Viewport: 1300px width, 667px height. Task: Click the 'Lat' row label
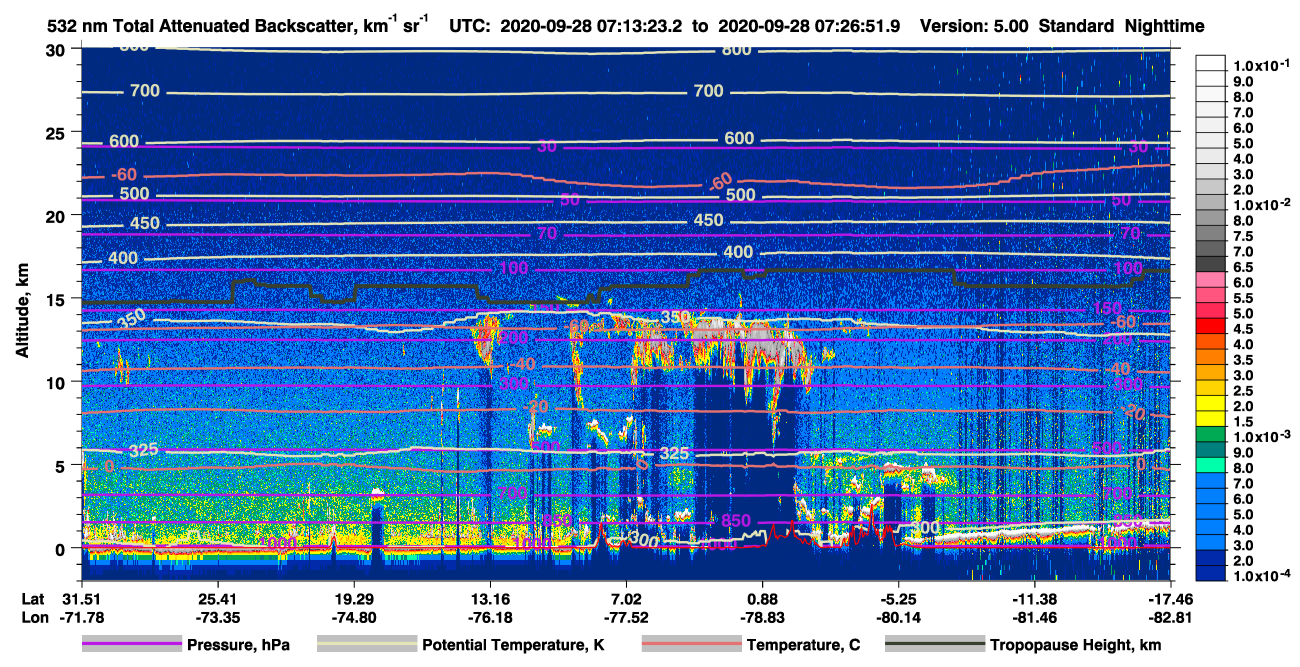(32, 598)
